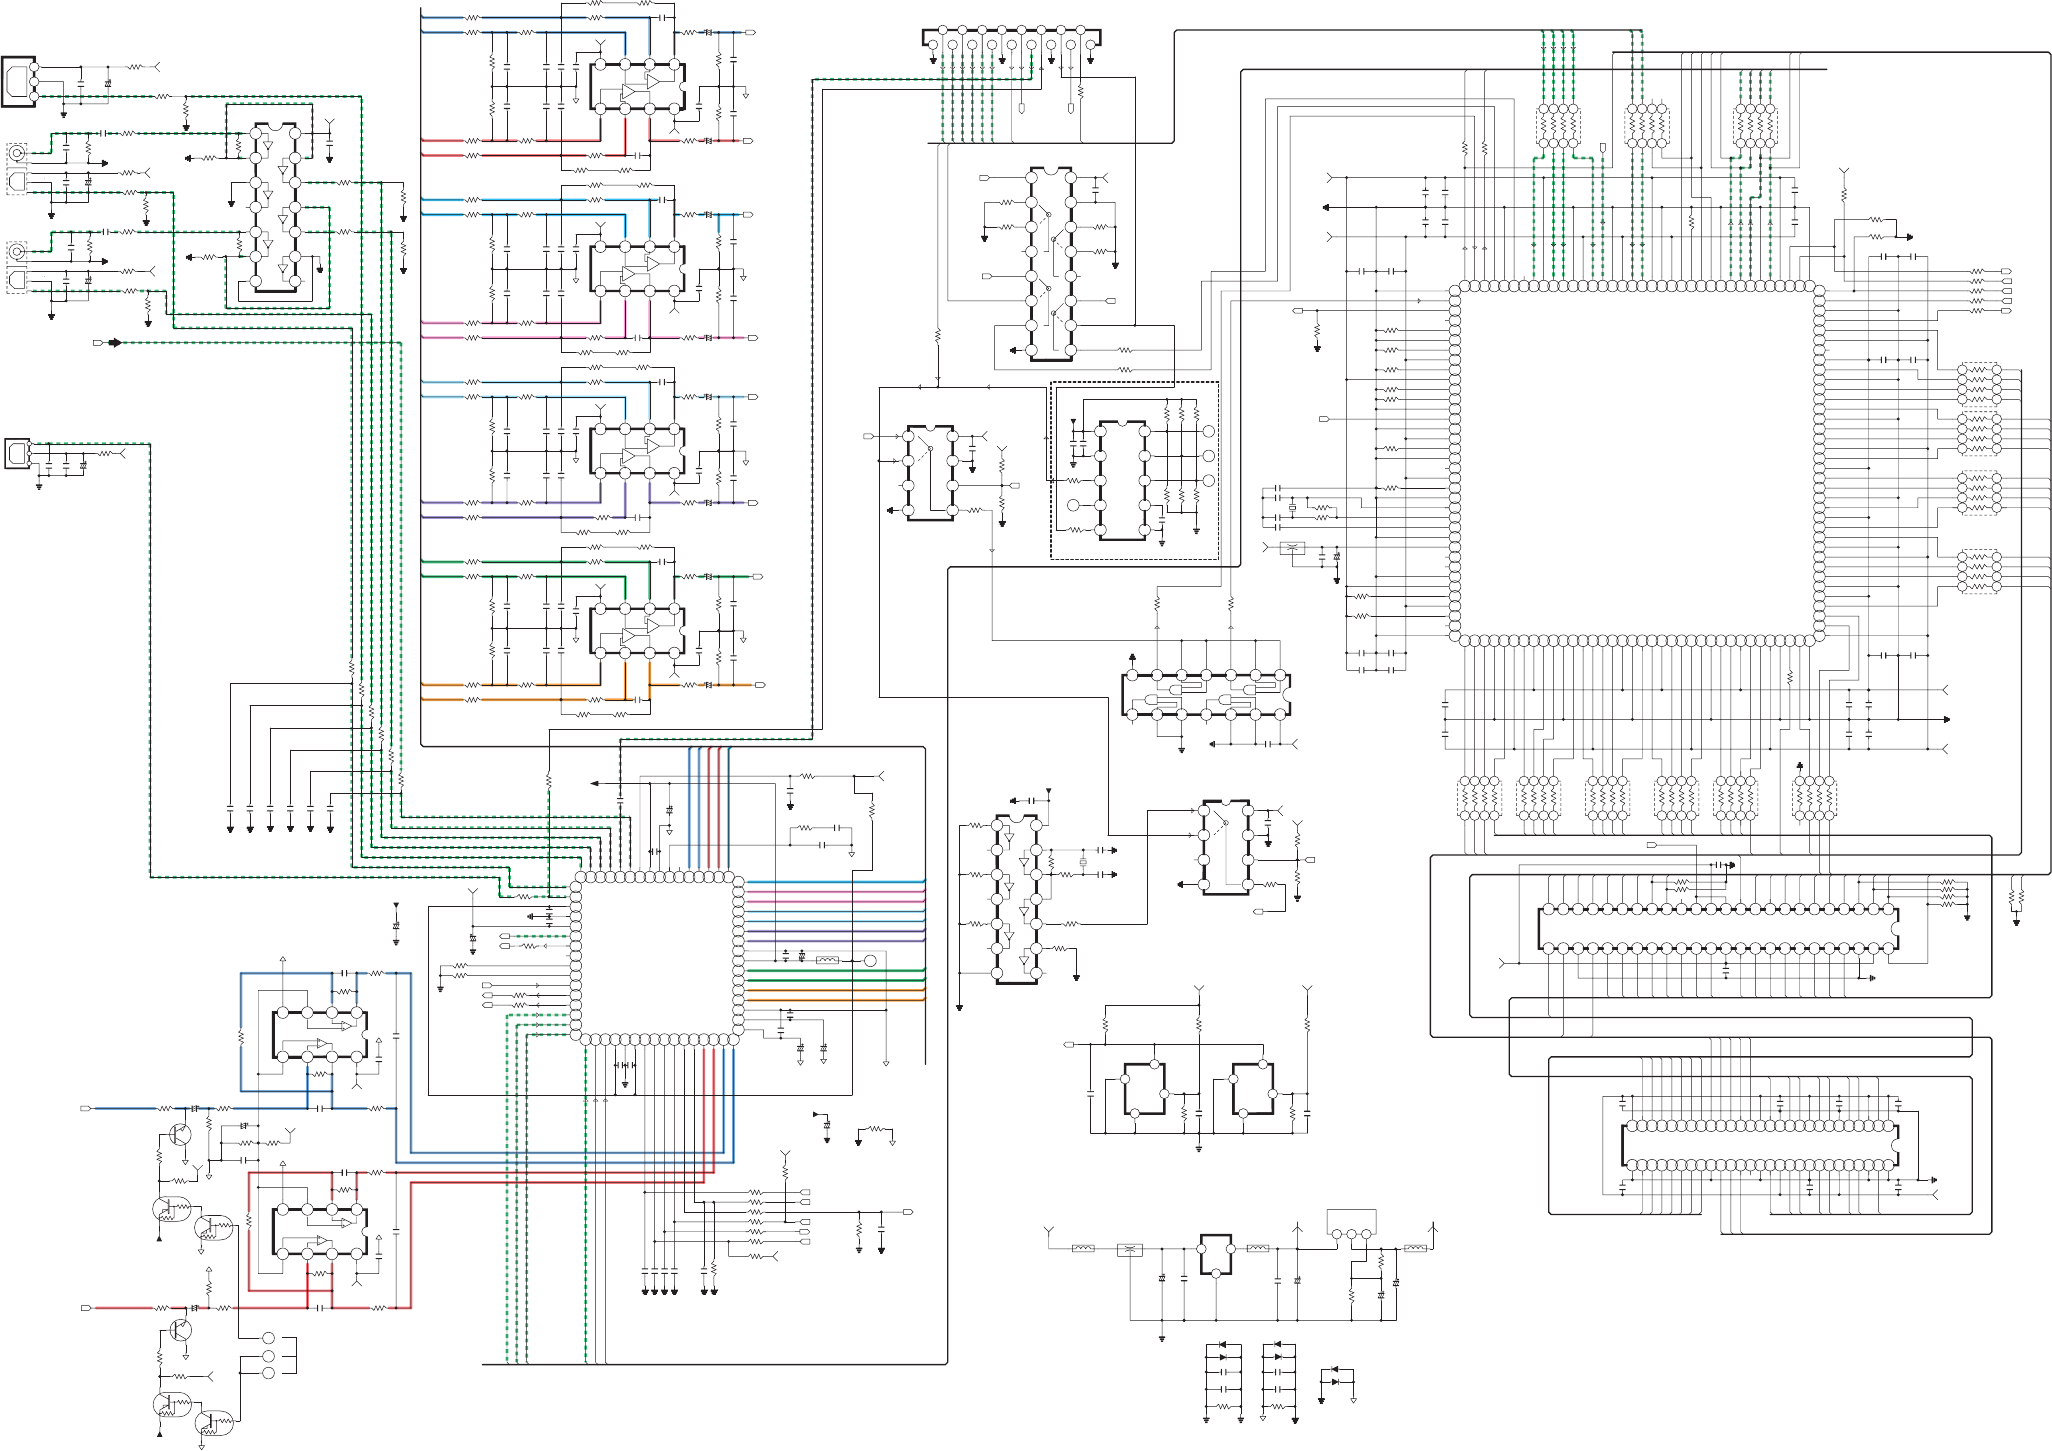
Task: Select the op-amp IC wired in red
Action: coord(319,1232)
